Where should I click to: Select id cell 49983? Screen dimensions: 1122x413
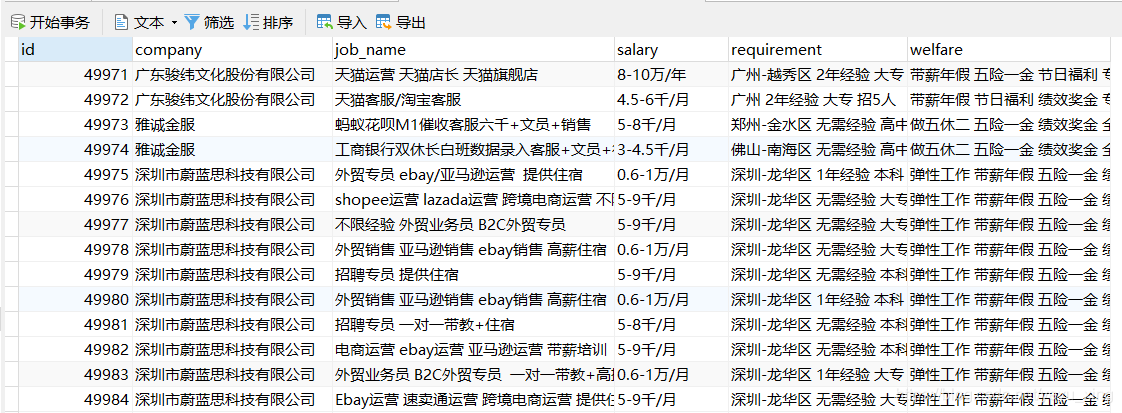(75, 375)
